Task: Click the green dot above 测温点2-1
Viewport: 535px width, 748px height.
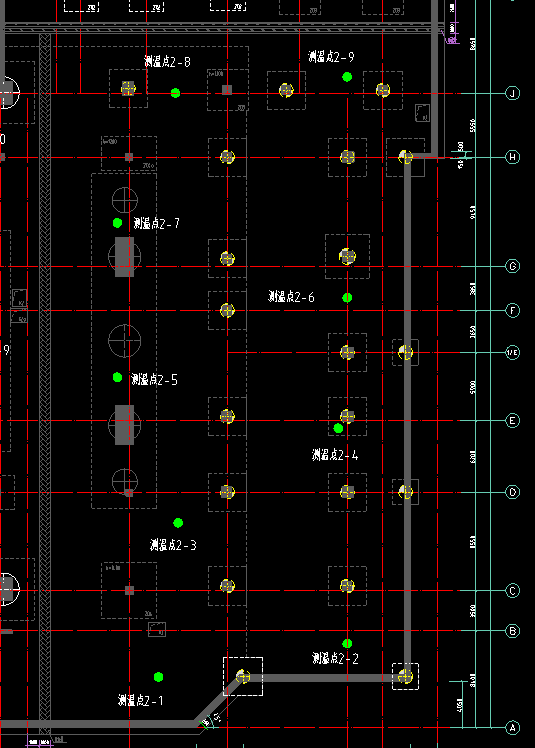Action: pyautogui.click(x=158, y=677)
